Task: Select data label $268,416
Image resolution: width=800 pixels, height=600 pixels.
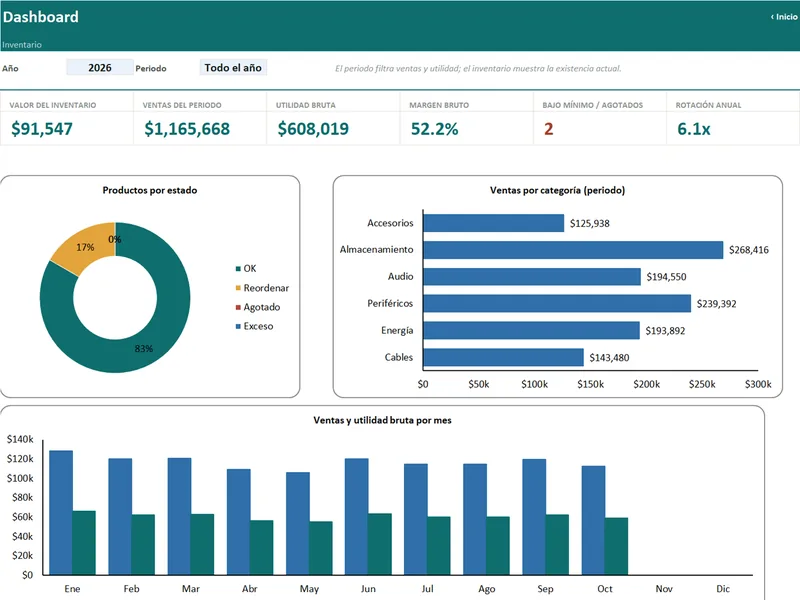Action: point(748,250)
